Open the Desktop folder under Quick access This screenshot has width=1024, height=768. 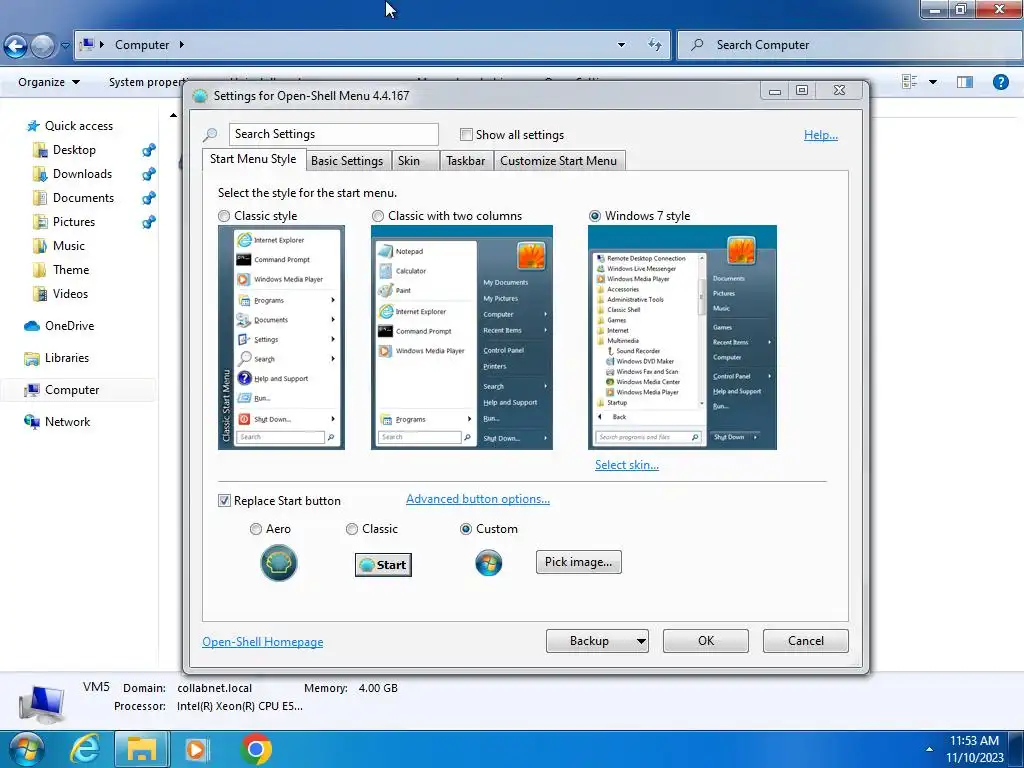coord(64,150)
